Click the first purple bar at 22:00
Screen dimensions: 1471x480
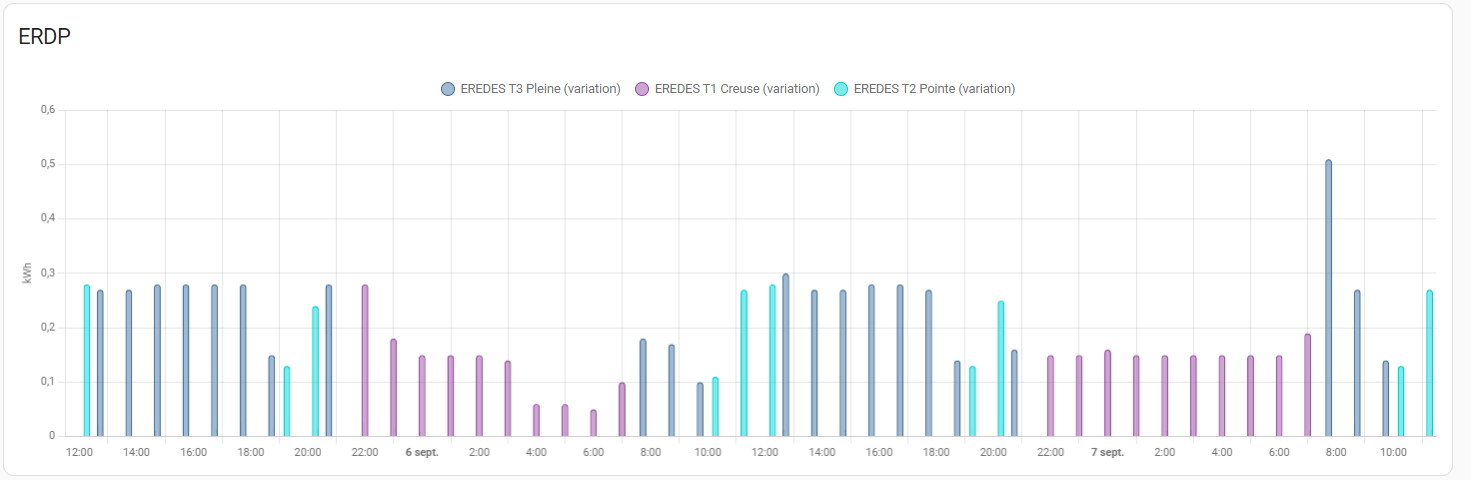365,360
